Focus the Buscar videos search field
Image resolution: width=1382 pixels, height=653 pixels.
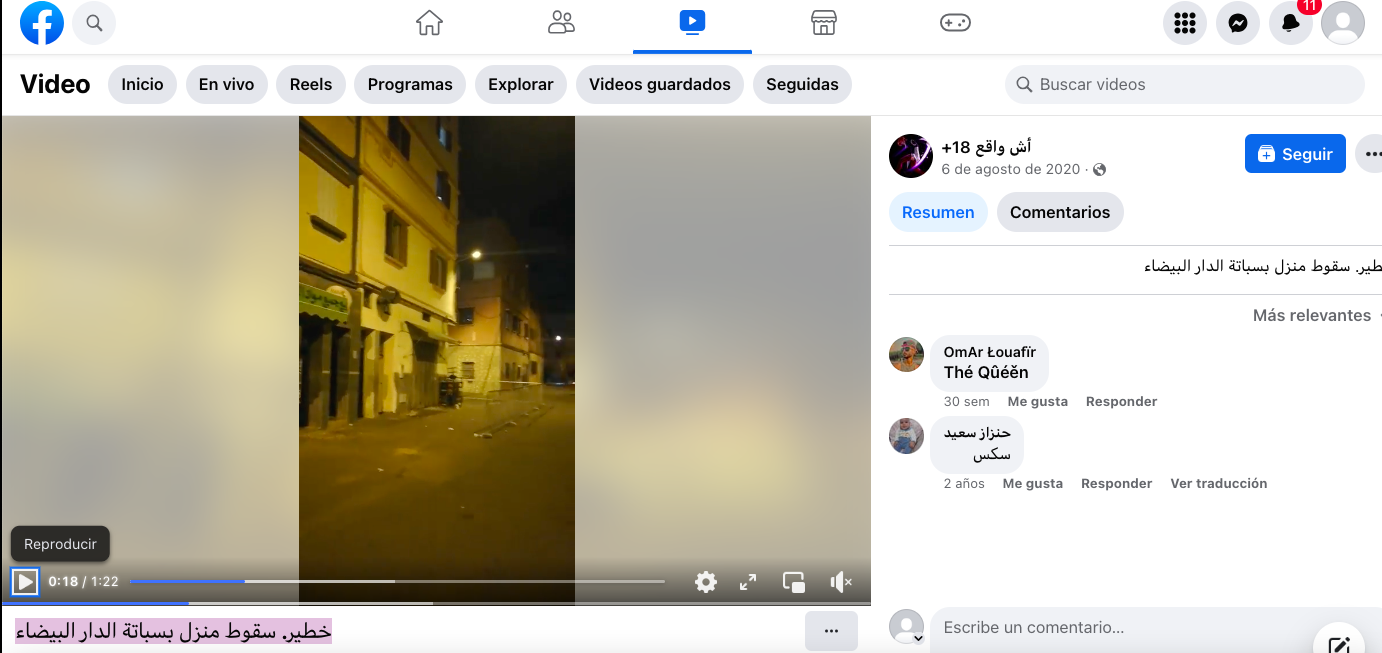(1185, 85)
